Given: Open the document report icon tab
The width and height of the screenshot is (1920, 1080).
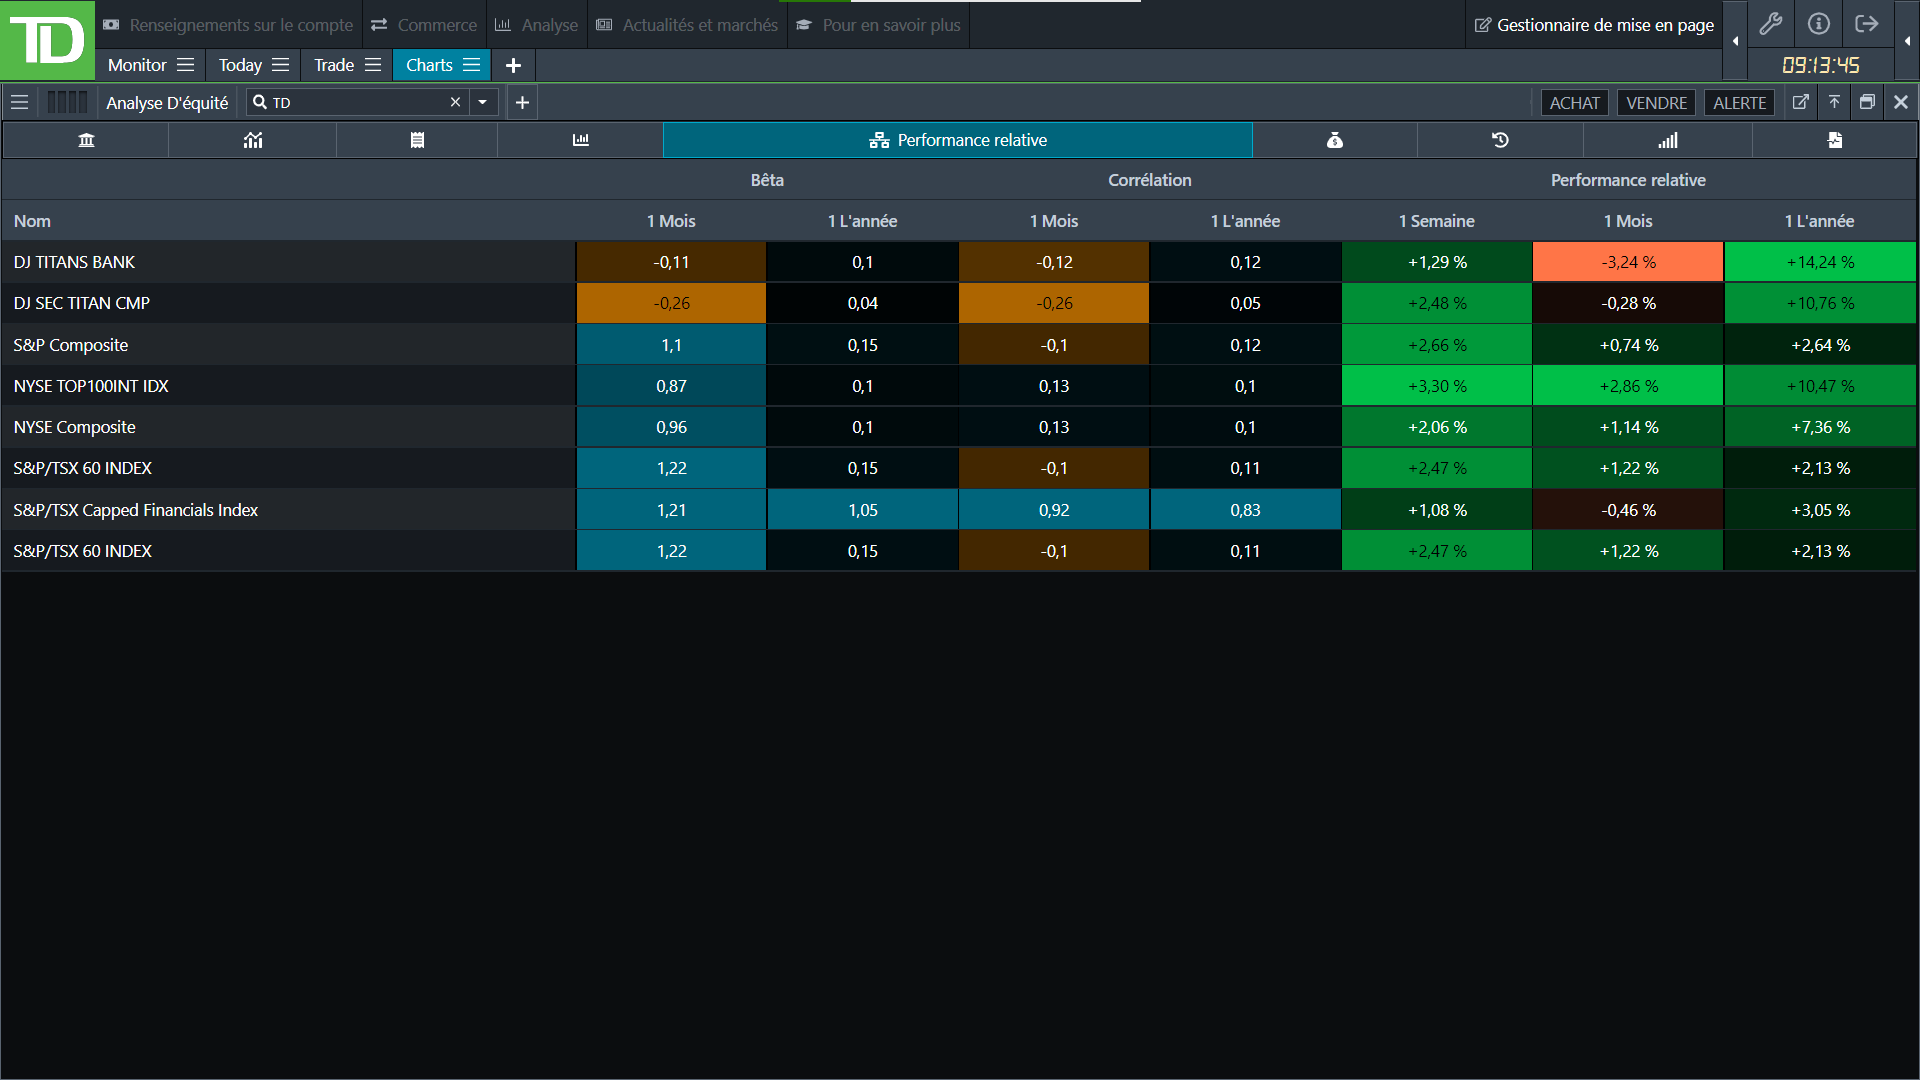Looking at the screenshot, I should click(1834, 140).
